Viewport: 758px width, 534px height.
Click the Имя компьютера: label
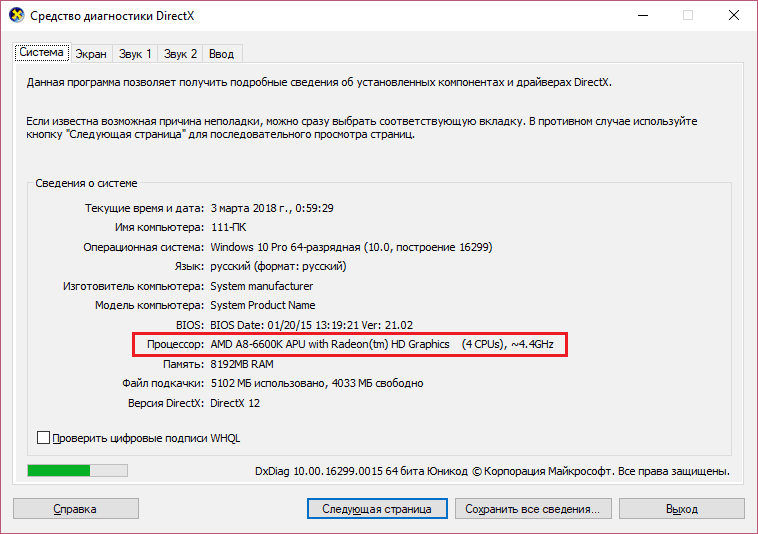160,227
